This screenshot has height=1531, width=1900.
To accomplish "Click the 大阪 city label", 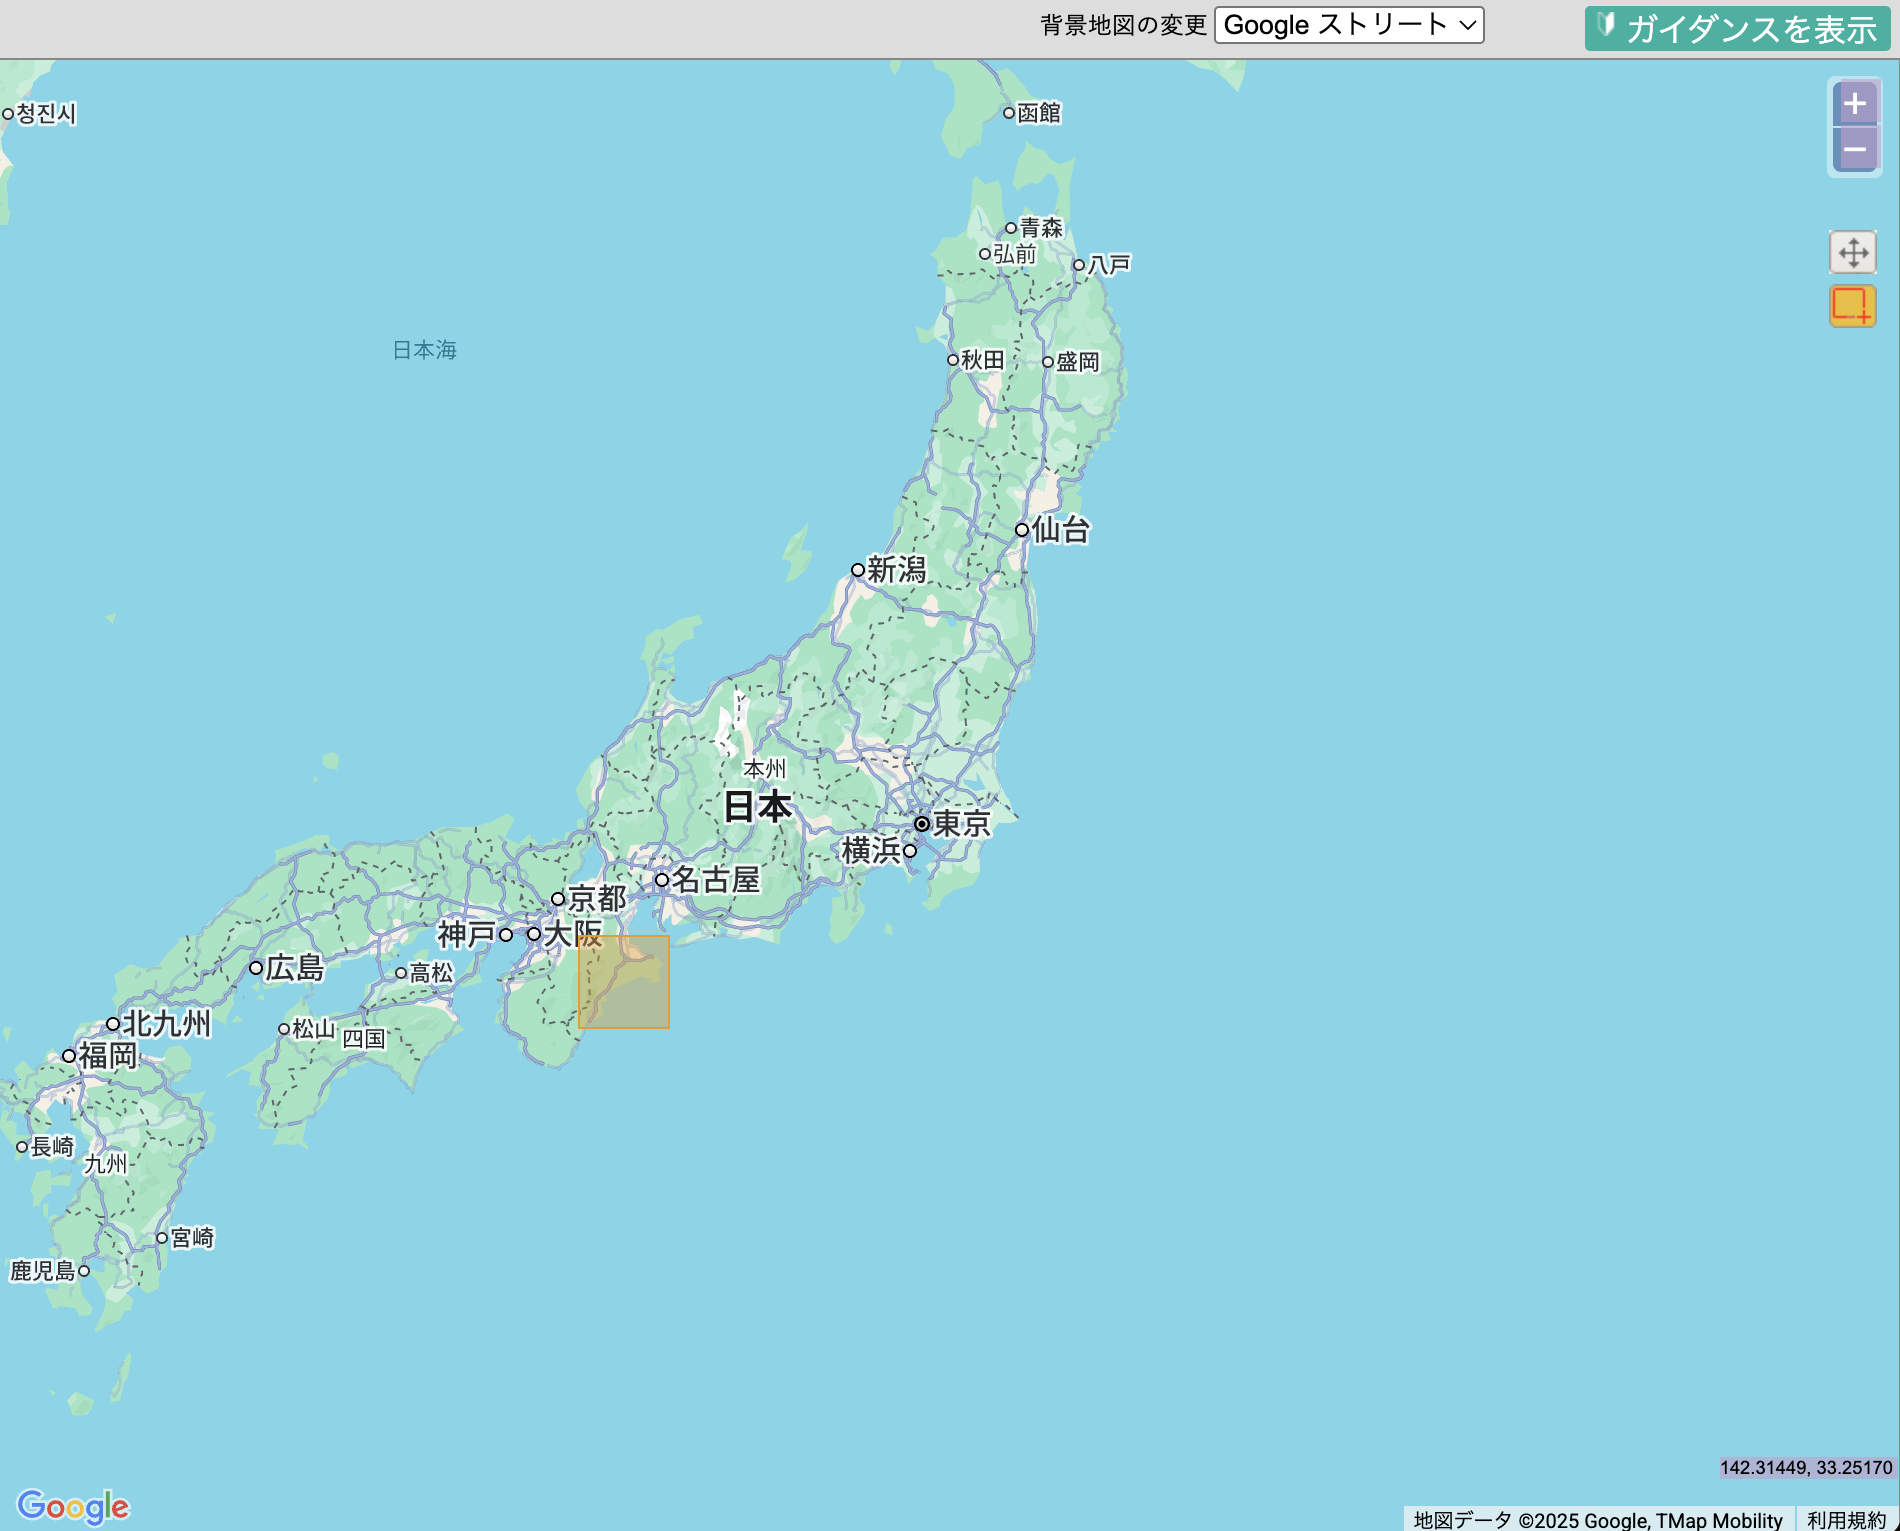I will (x=573, y=933).
